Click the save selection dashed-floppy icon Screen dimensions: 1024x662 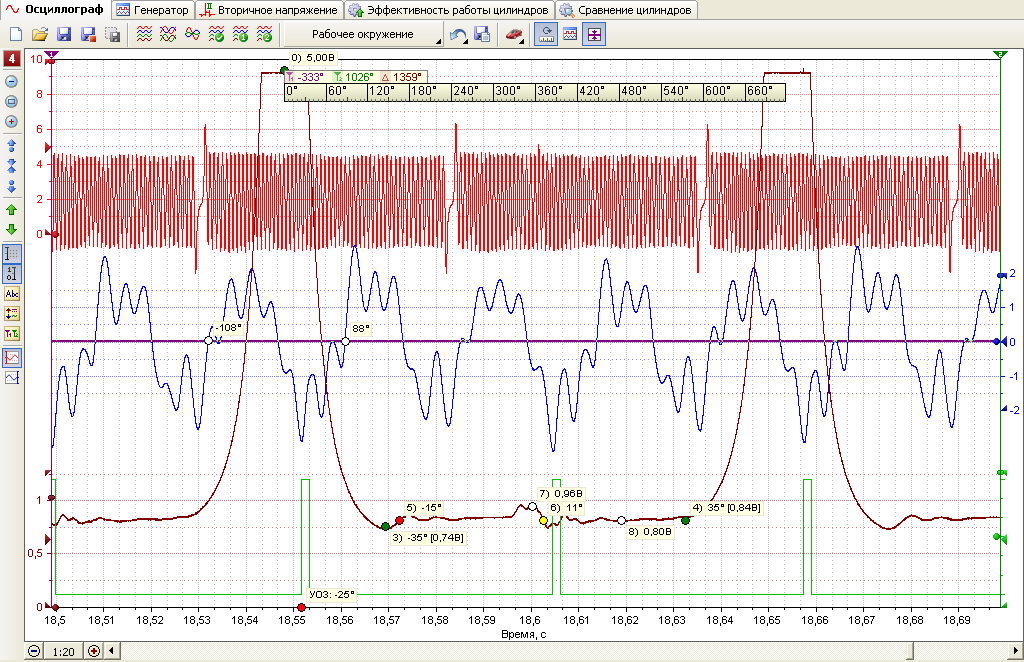click(x=112, y=35)
